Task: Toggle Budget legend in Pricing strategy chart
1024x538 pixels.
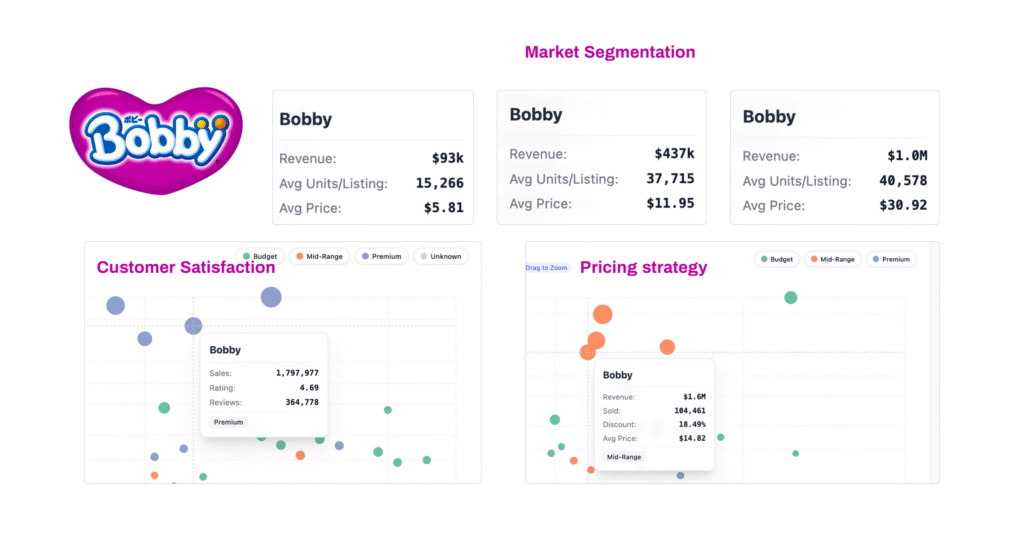Action: click(778, 259)
